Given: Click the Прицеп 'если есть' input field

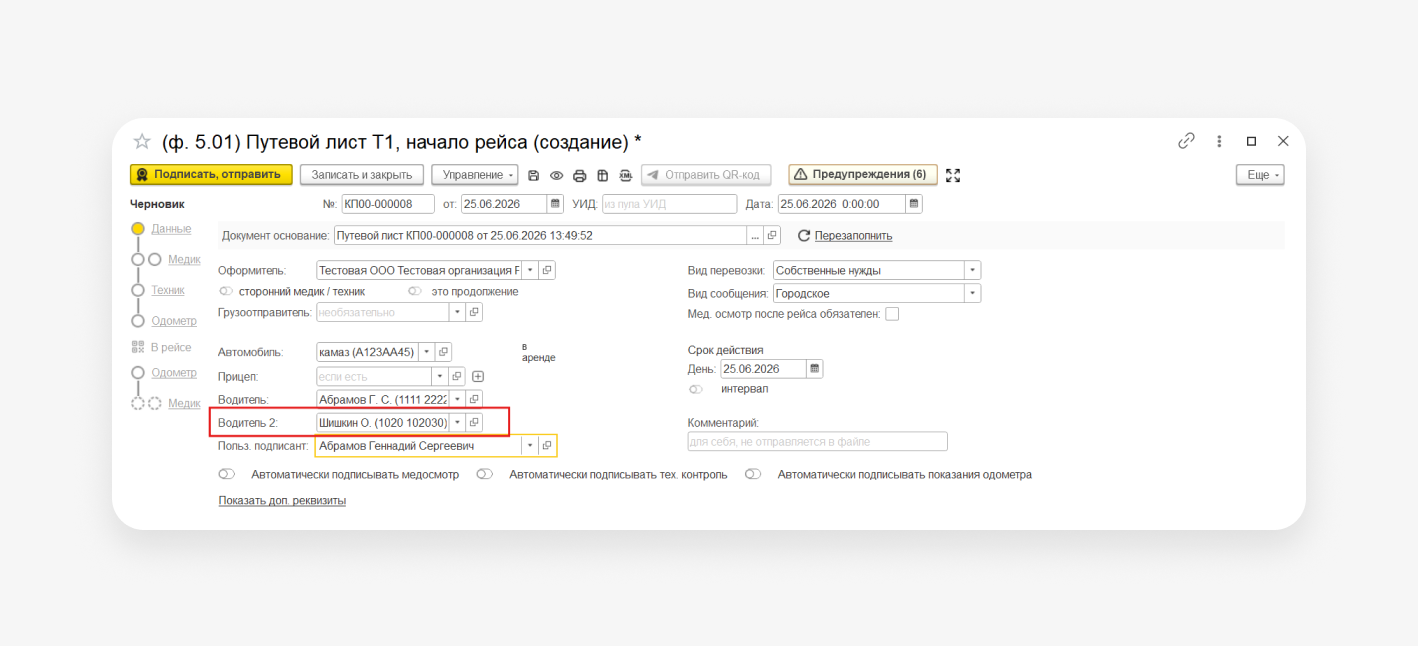Looking at the screenshot, I should 374,377.
